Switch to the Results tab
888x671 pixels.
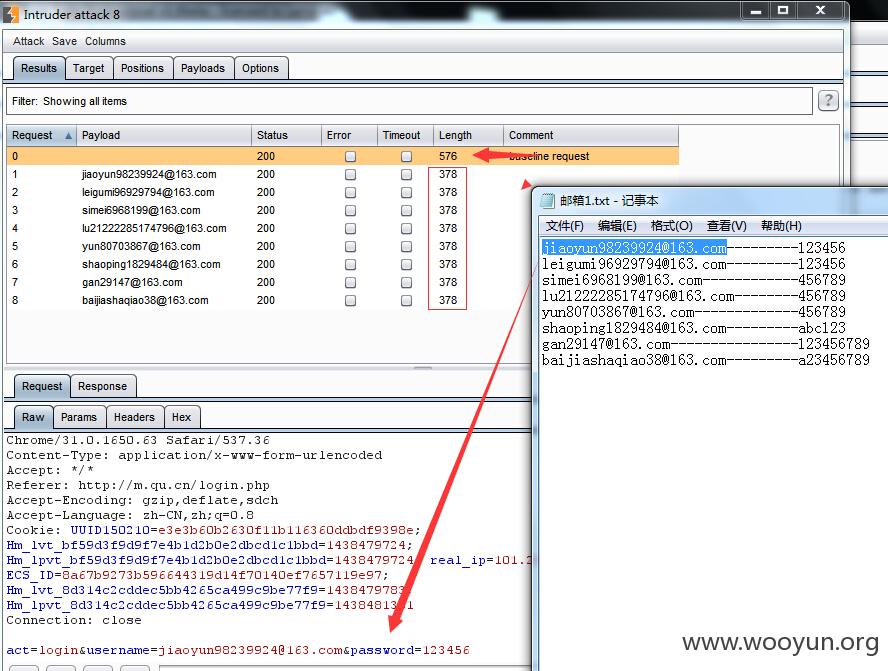tap(39, 69)
